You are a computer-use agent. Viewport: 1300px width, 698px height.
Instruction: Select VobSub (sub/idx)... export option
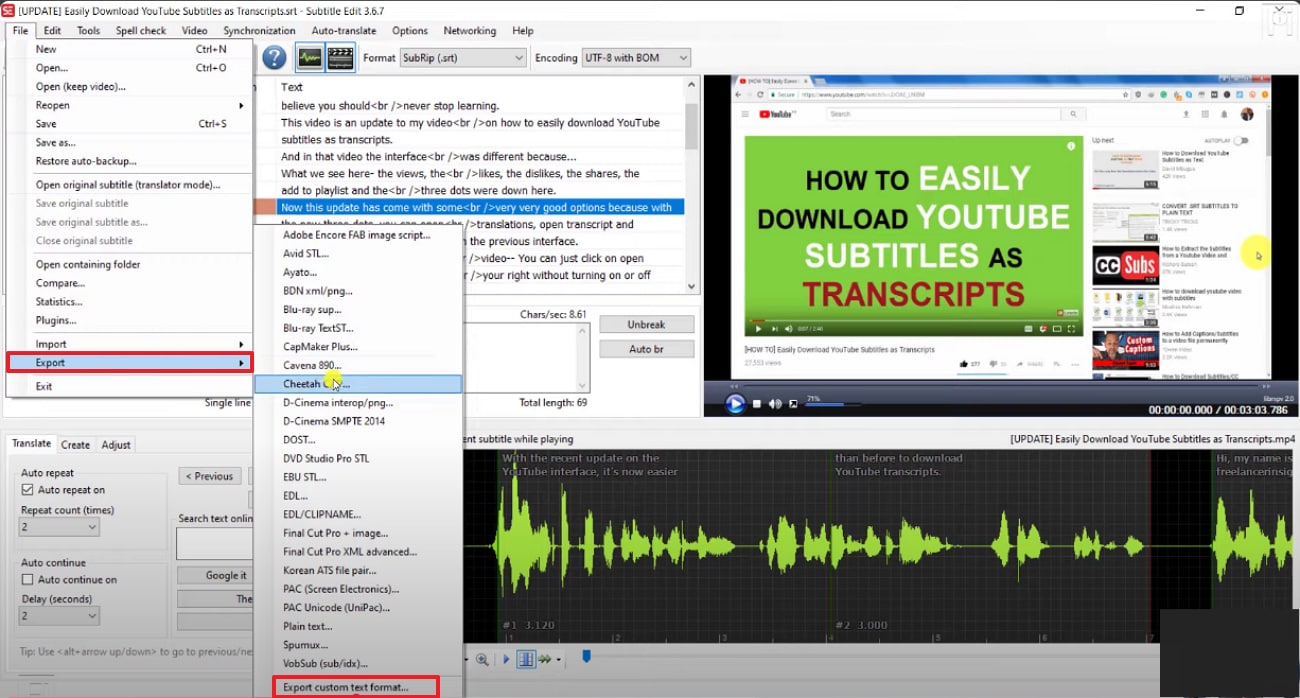tap(358, 663)
